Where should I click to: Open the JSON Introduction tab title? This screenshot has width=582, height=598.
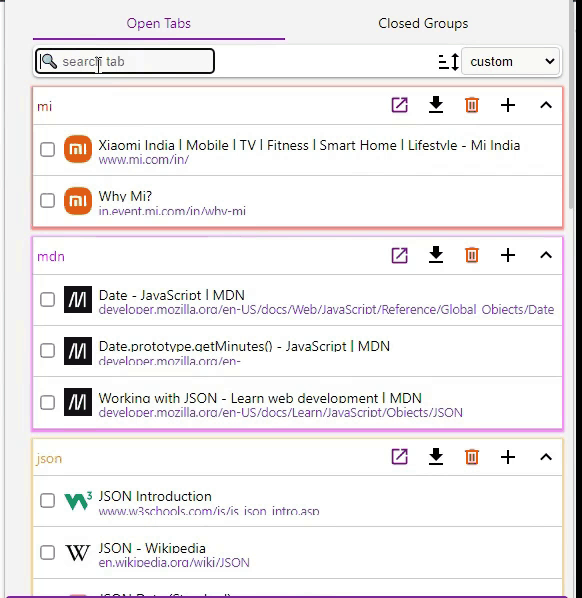point(155,497)
